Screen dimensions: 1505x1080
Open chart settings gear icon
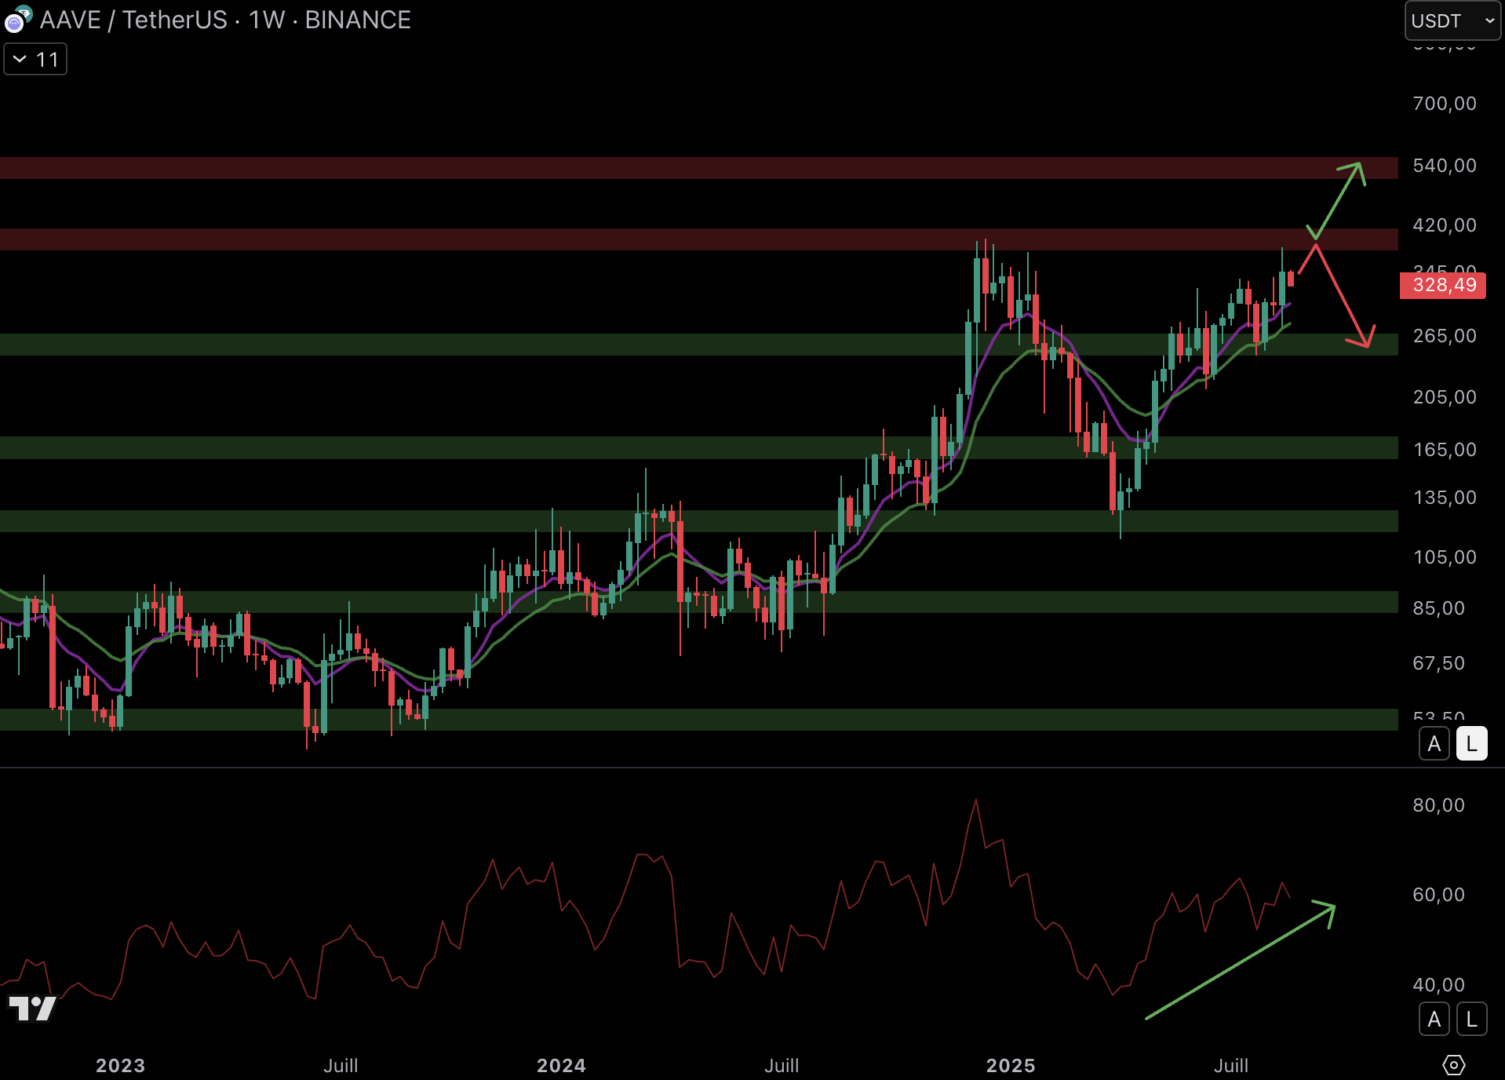point(1454,1065)
